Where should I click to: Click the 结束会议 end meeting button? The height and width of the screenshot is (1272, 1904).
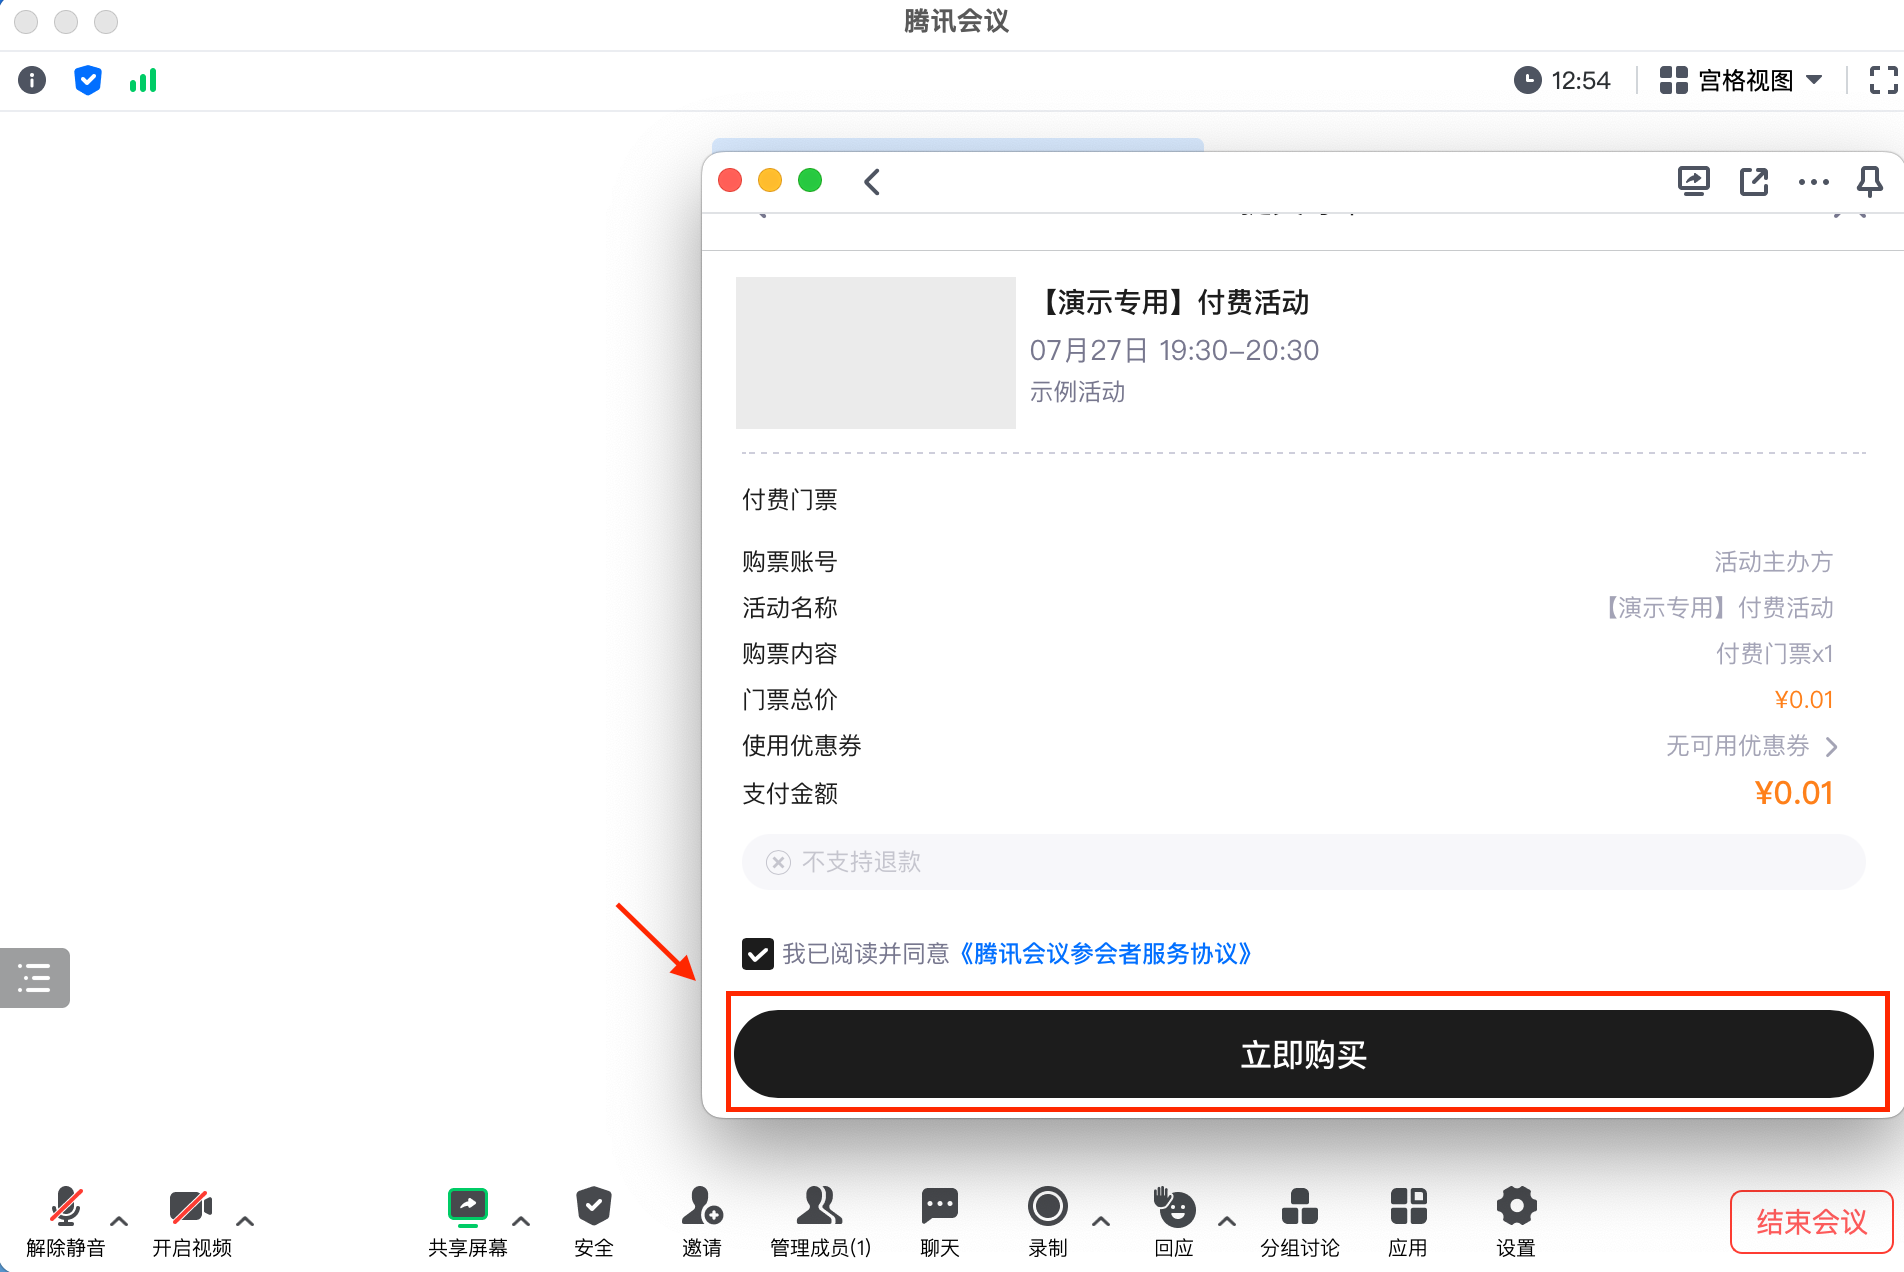point(1811,1222)
